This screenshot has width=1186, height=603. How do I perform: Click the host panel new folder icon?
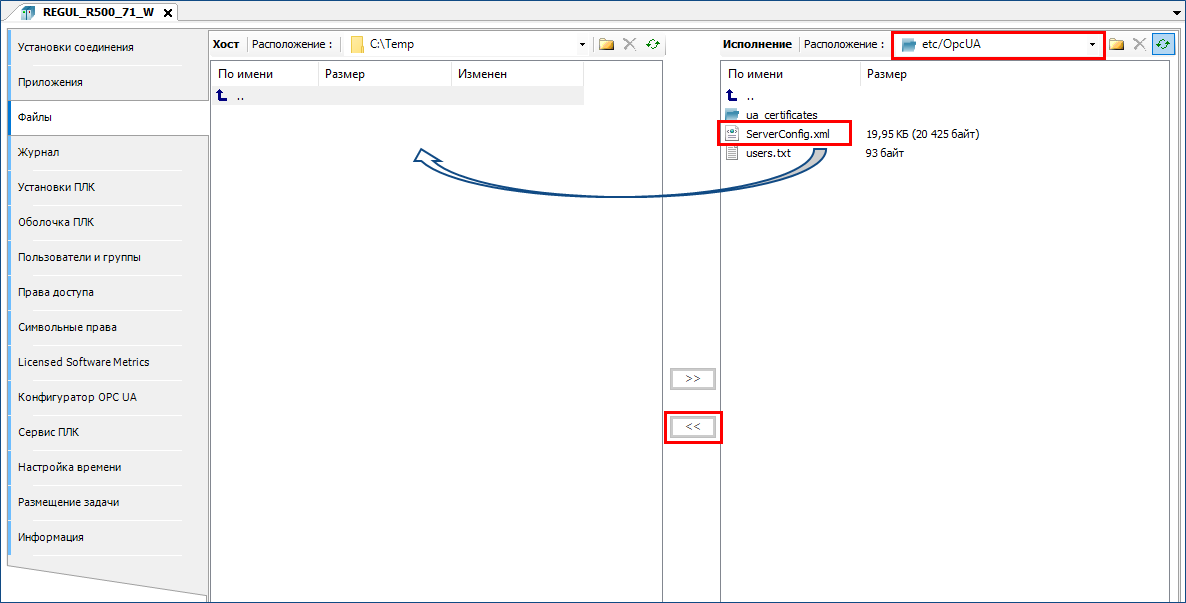pyautogui.click(x=606, y=44)
